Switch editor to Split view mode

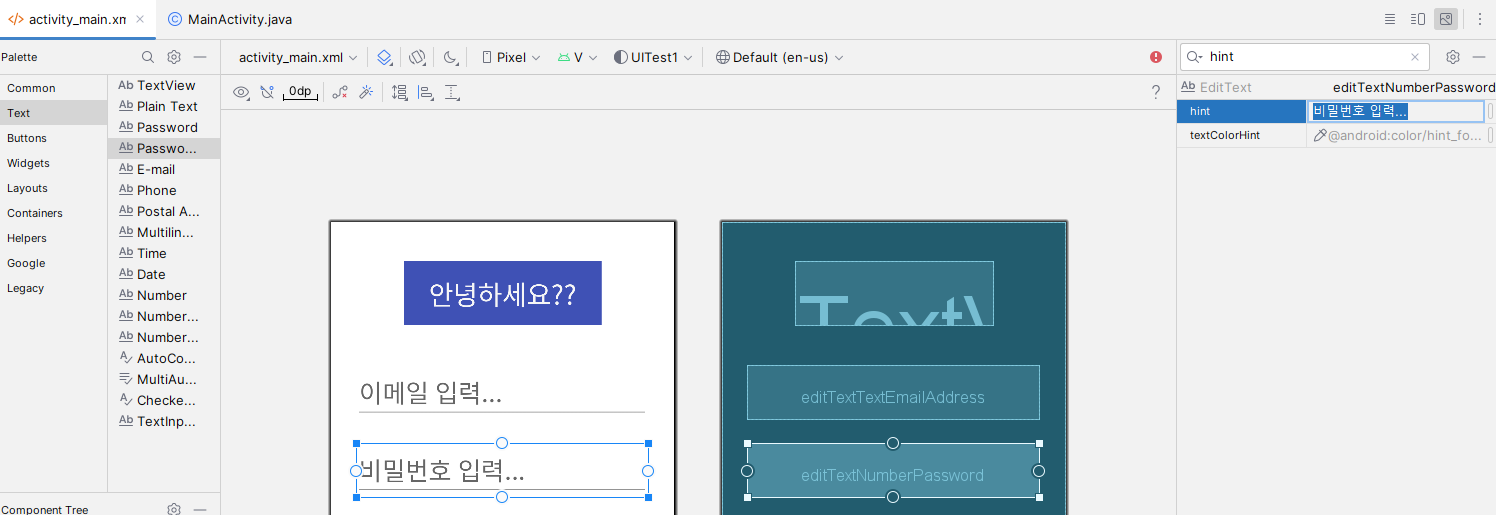coord(1418,19)
